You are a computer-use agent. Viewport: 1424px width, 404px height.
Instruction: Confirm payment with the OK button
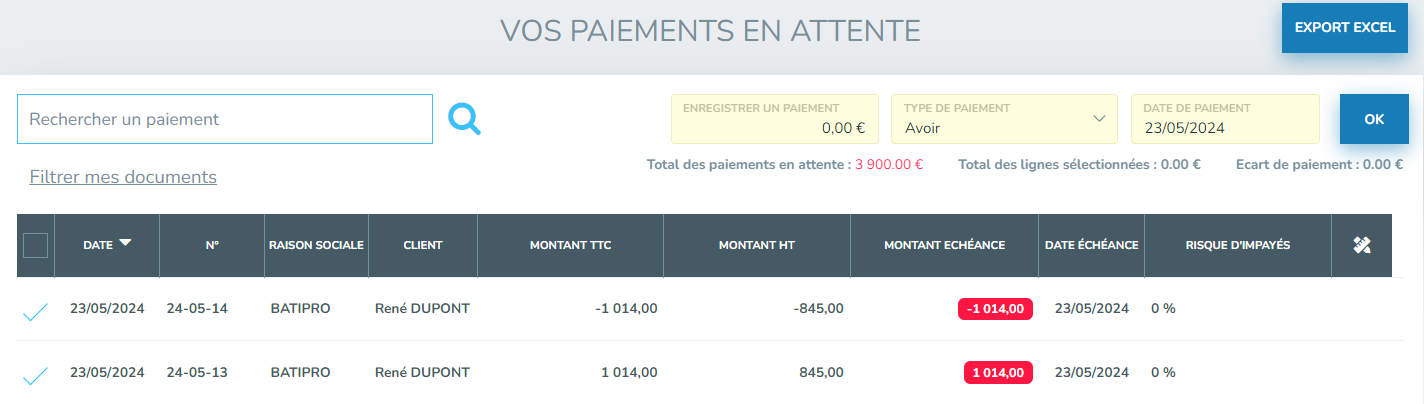[1374, 119]
